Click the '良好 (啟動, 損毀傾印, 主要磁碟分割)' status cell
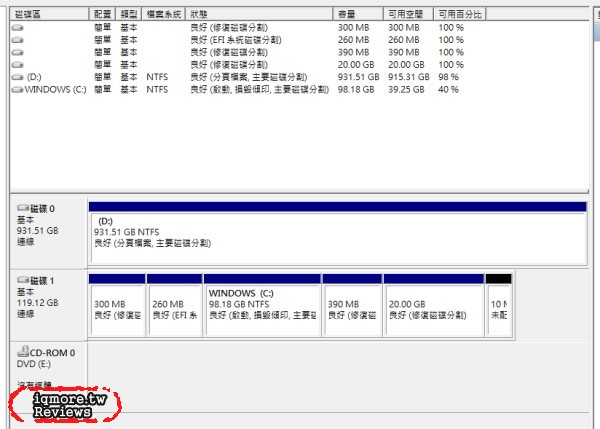 pyautogui.click(x=259, y=90)
